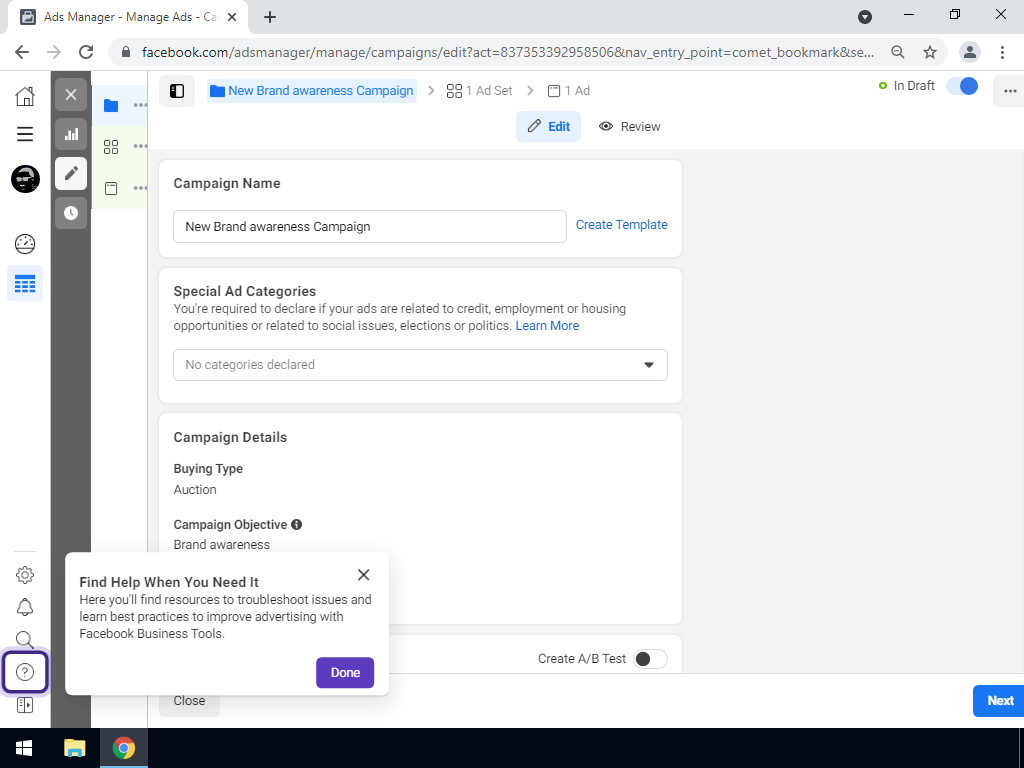
Task: Toggle the sidebar expand panel icon at bottom
Action: 25,705
